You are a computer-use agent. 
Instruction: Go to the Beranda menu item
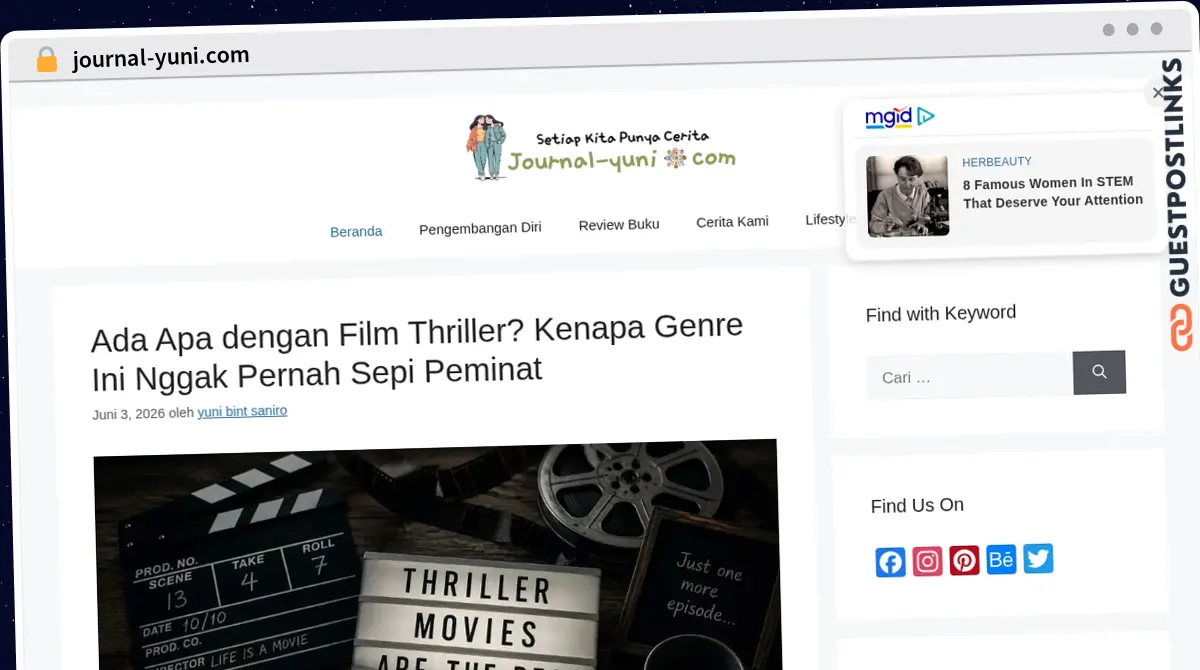tap(356, 231)
